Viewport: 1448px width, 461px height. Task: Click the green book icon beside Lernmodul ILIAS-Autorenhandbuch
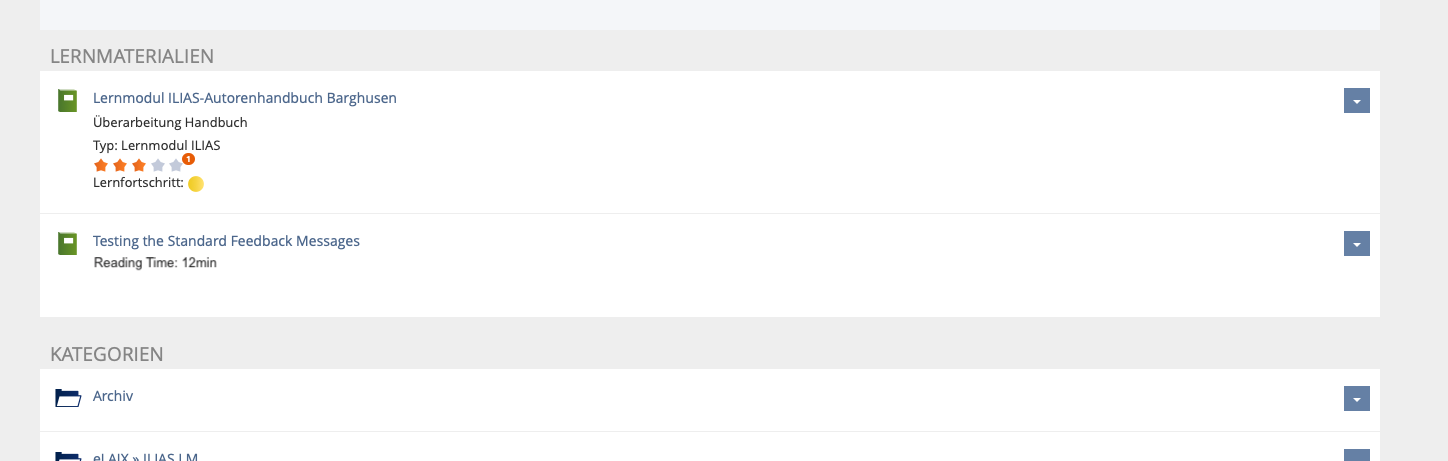coord(68,100)
